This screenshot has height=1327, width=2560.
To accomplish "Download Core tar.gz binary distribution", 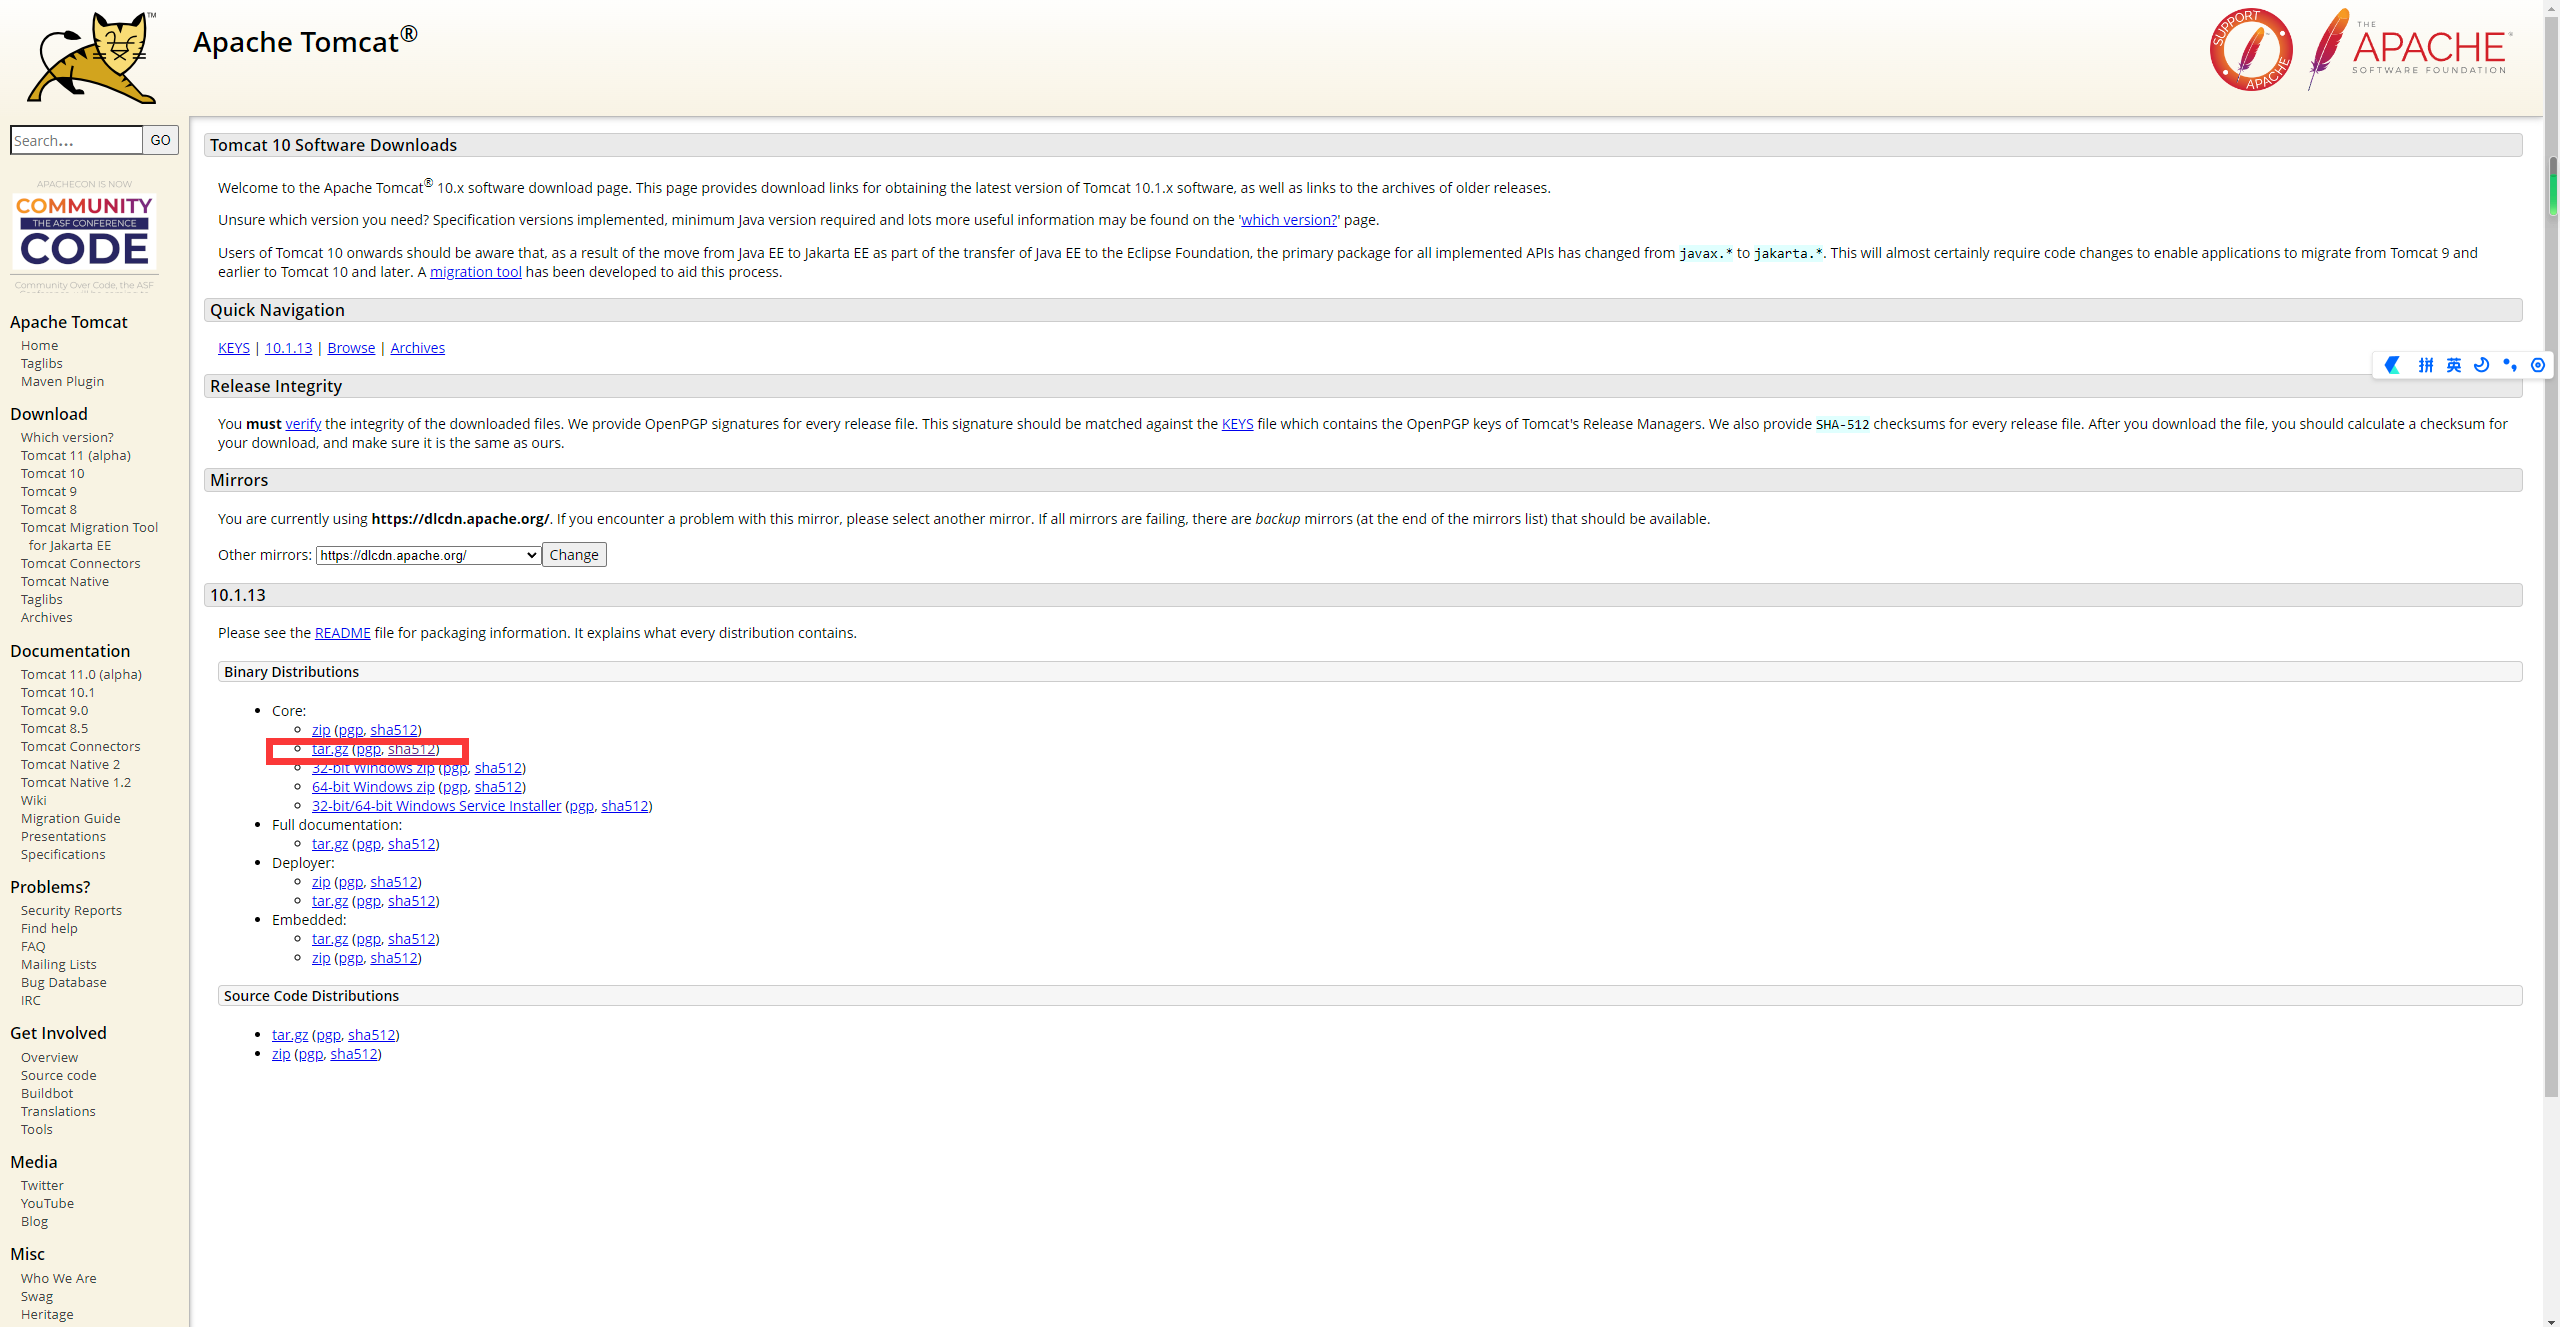I will pyautogui.click(x=329, y=749).
